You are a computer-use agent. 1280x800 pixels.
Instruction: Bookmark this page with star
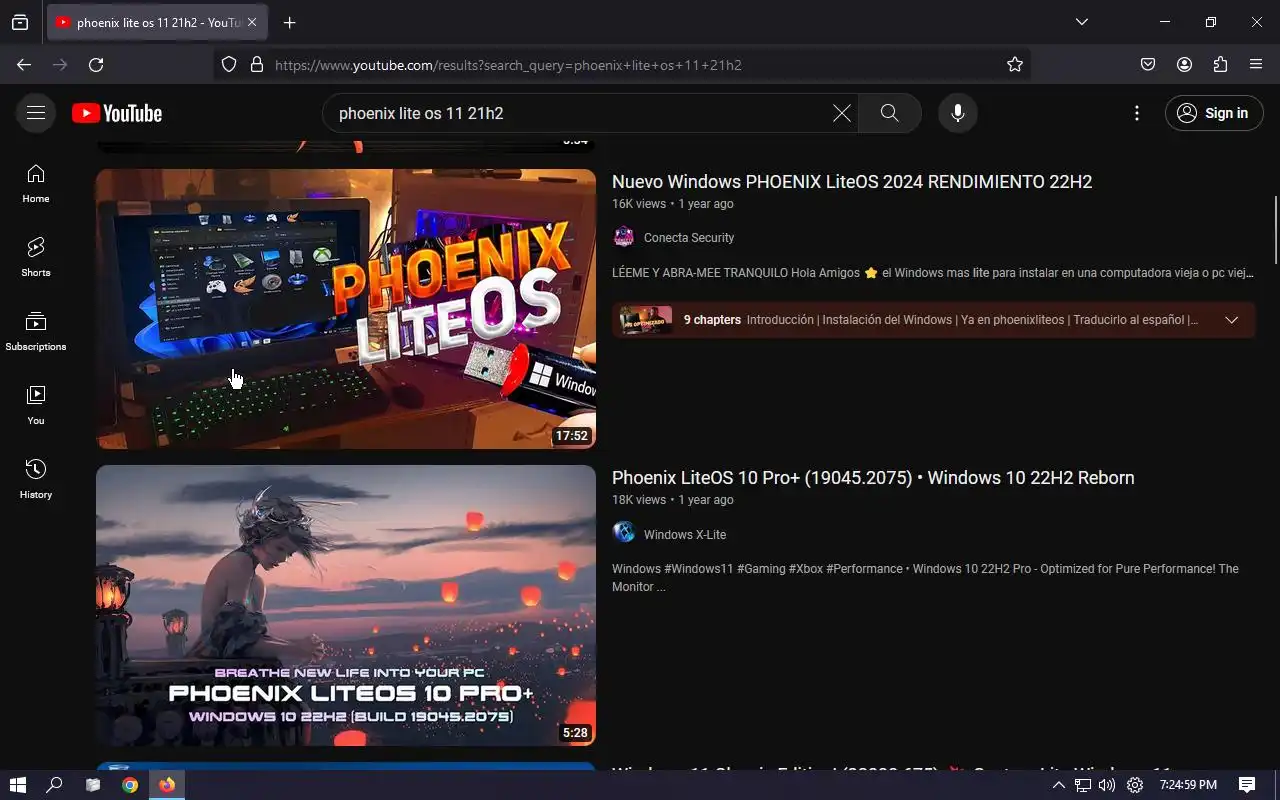point(1015,64)
